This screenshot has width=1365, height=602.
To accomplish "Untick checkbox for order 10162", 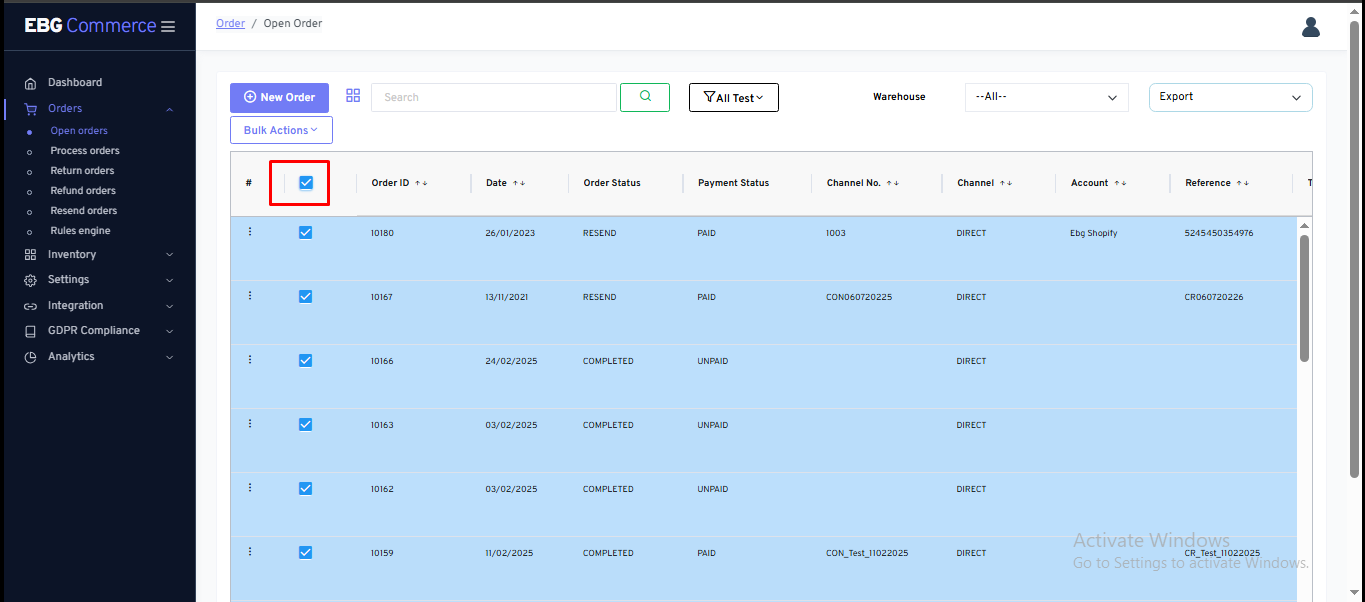I will 306,488.
